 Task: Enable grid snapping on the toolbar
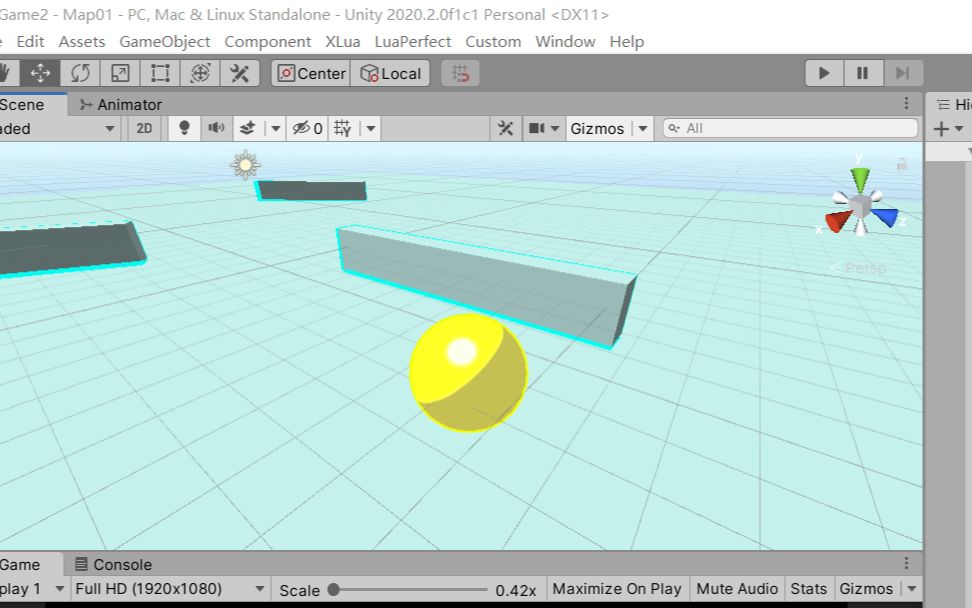pyautogui.click(x=460, y=72)
